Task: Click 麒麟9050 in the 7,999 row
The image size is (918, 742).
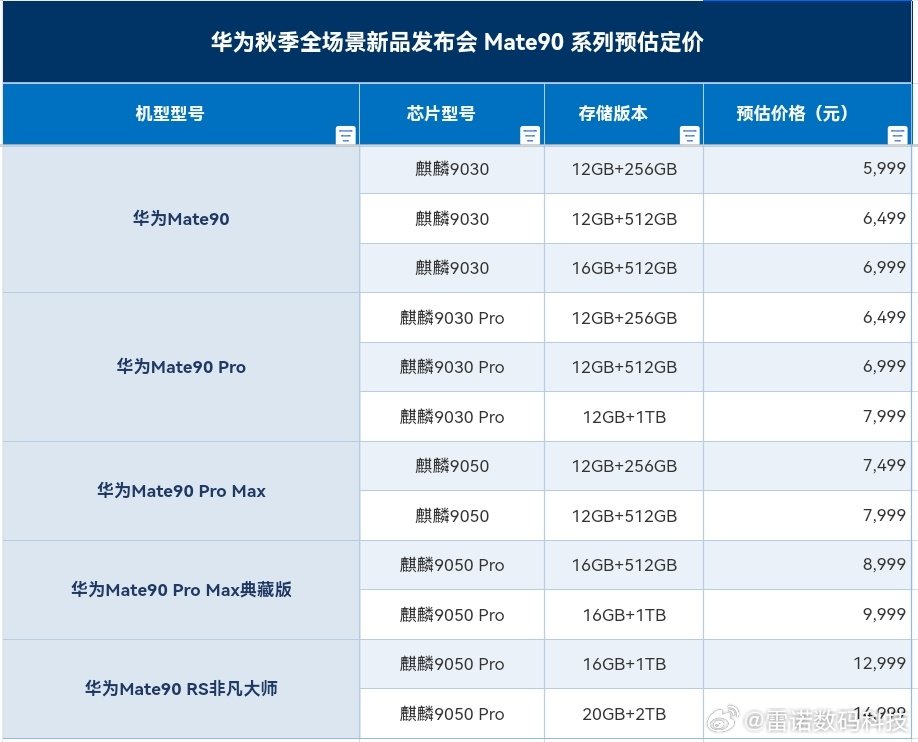Action: point(452,516)
